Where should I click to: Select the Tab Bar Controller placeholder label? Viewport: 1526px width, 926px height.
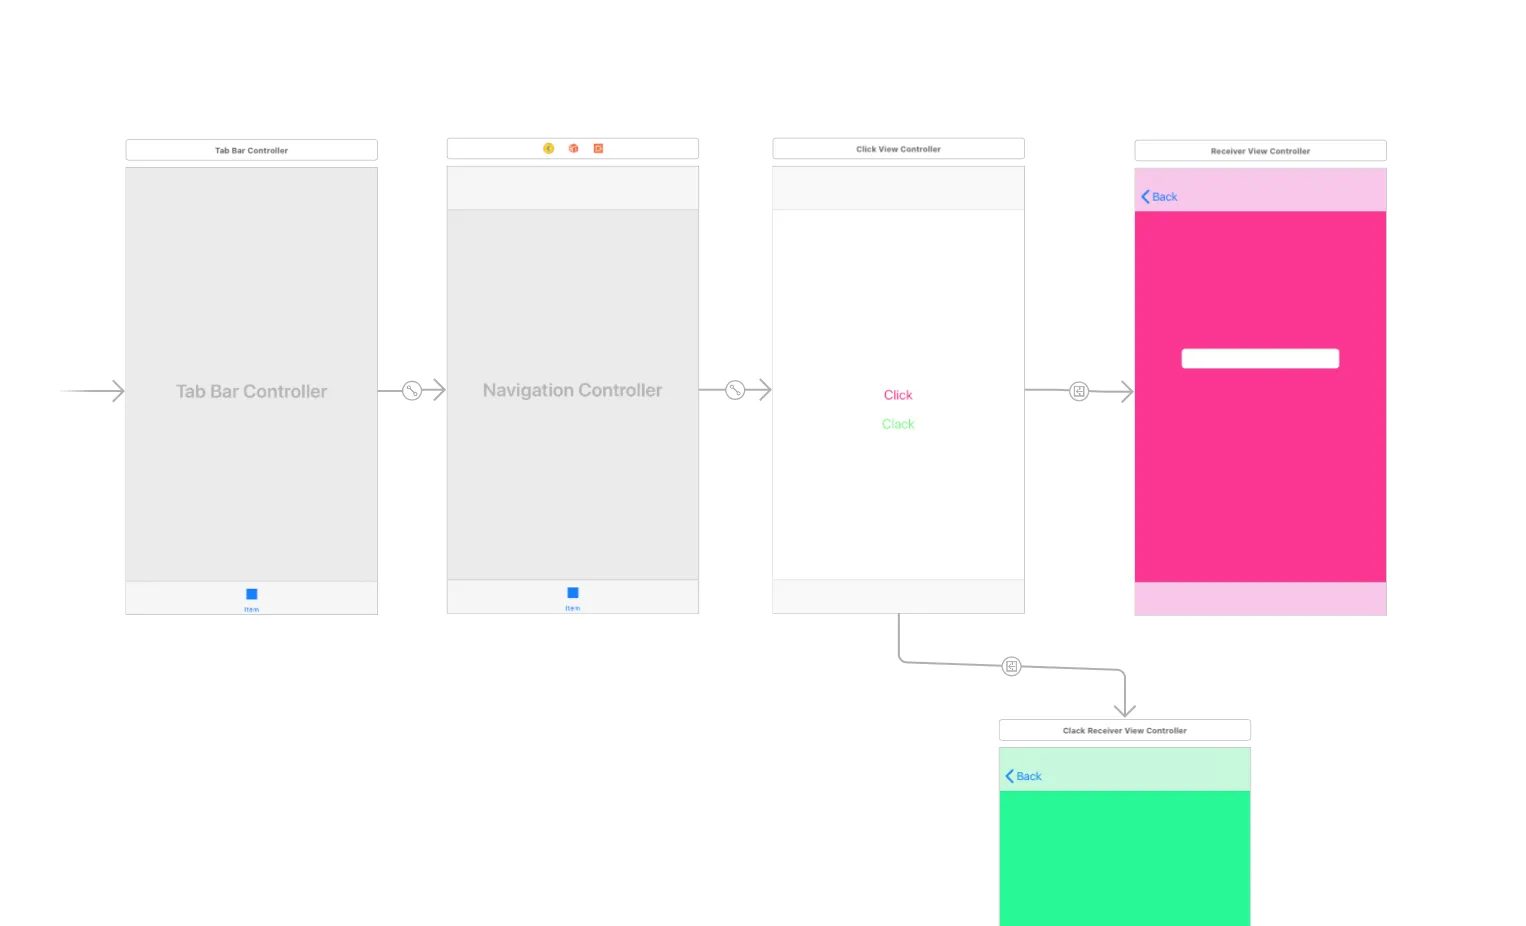(252, 392)
